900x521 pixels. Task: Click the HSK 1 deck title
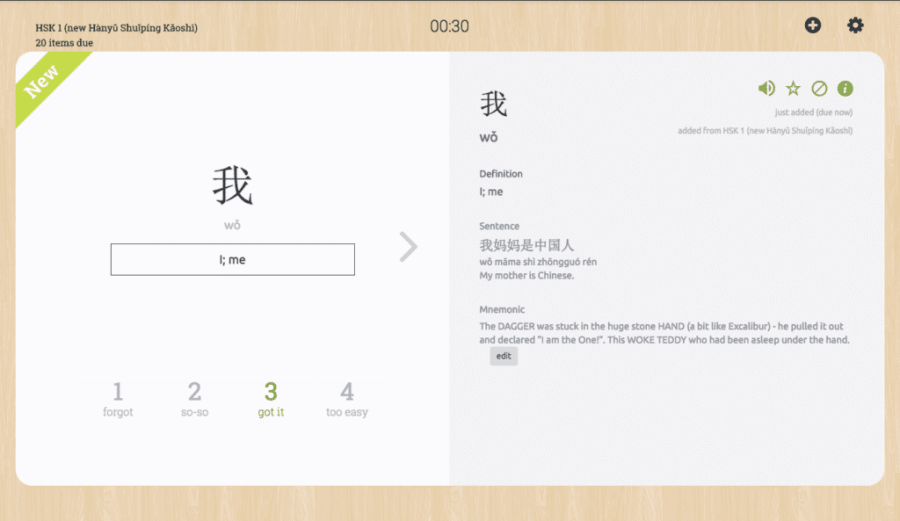coord(116,28)
